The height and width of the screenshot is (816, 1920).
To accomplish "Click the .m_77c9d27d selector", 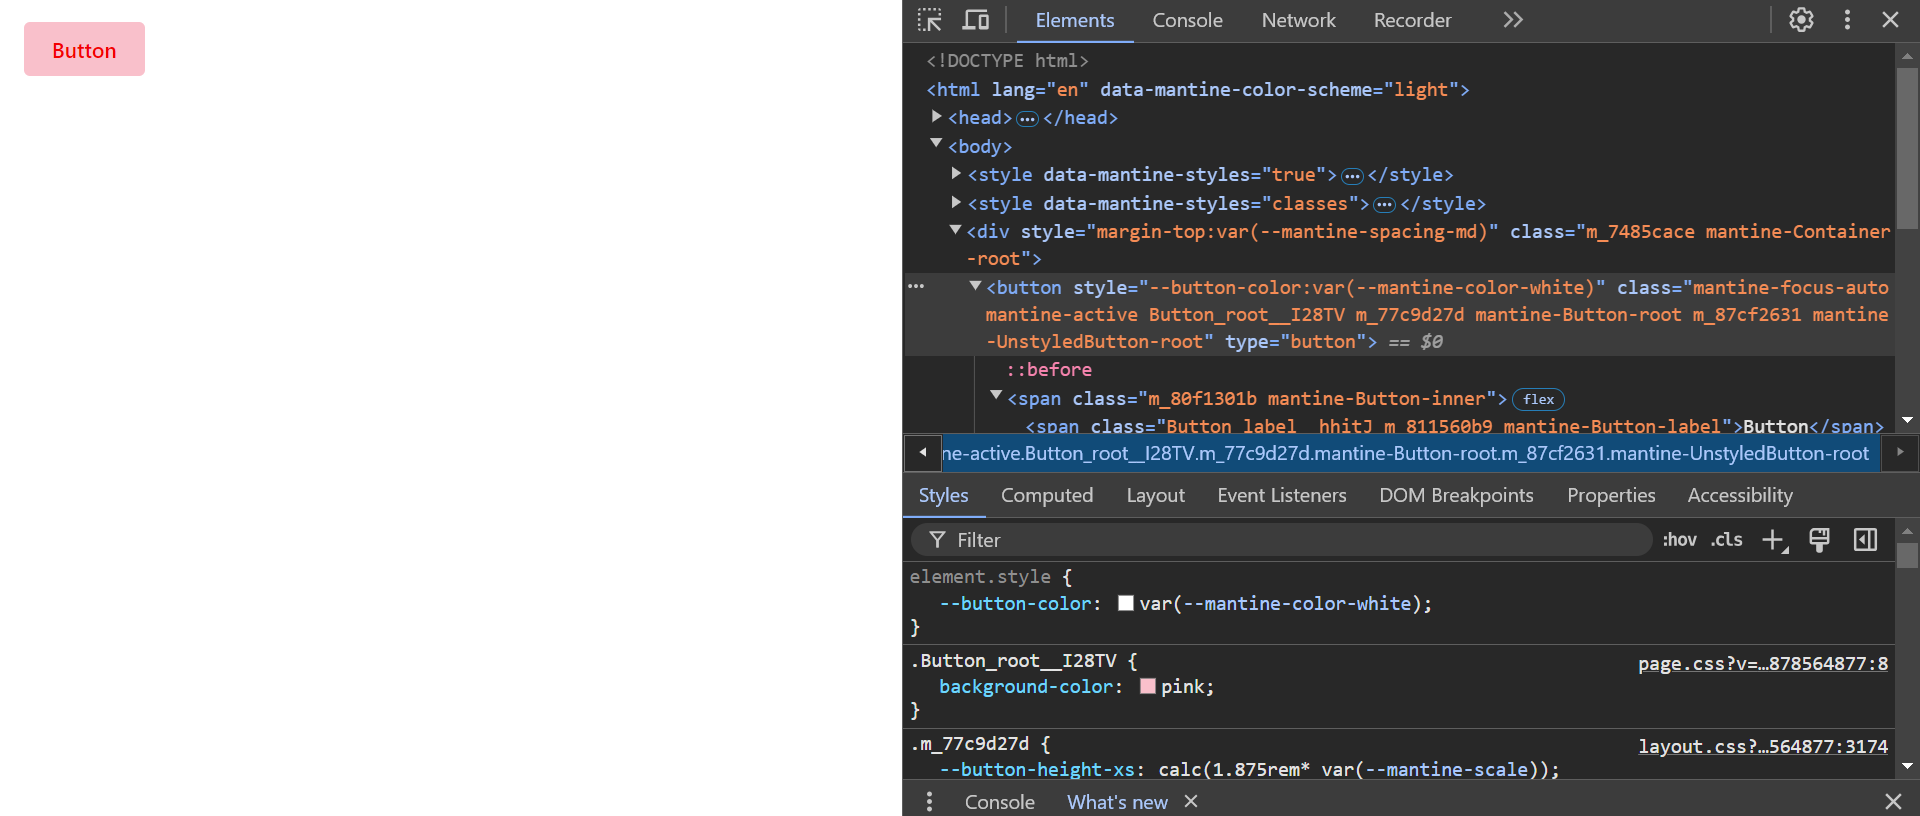I will (x=969, y=744).
